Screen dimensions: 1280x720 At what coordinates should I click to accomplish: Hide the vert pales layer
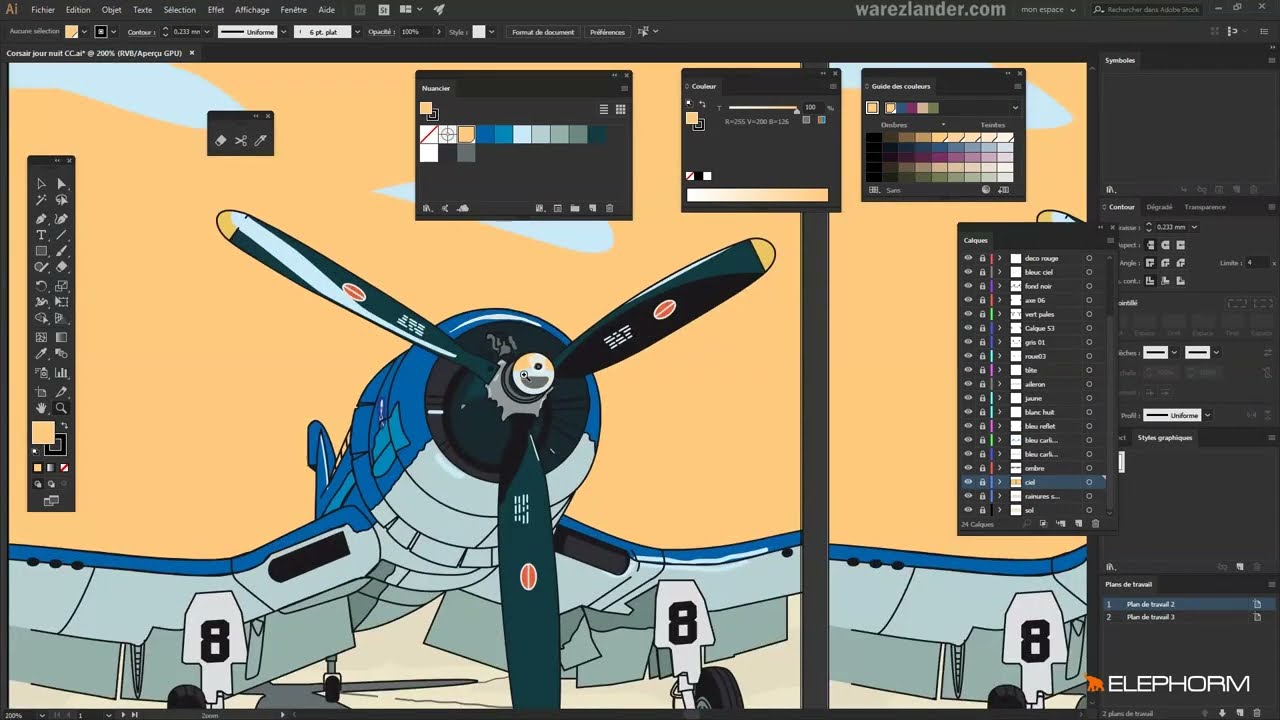tap(967, 314)
